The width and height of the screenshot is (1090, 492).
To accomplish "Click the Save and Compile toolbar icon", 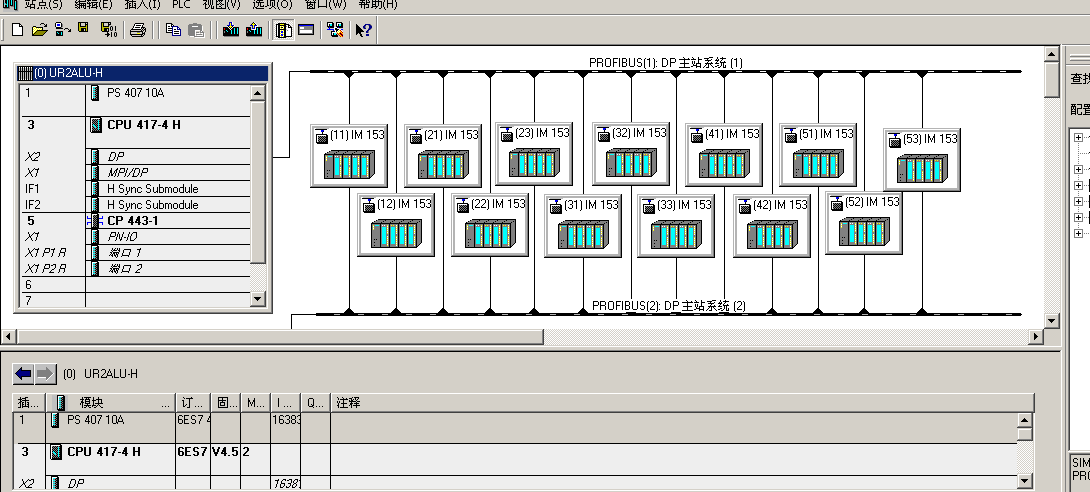I will (x=108, y=30).
